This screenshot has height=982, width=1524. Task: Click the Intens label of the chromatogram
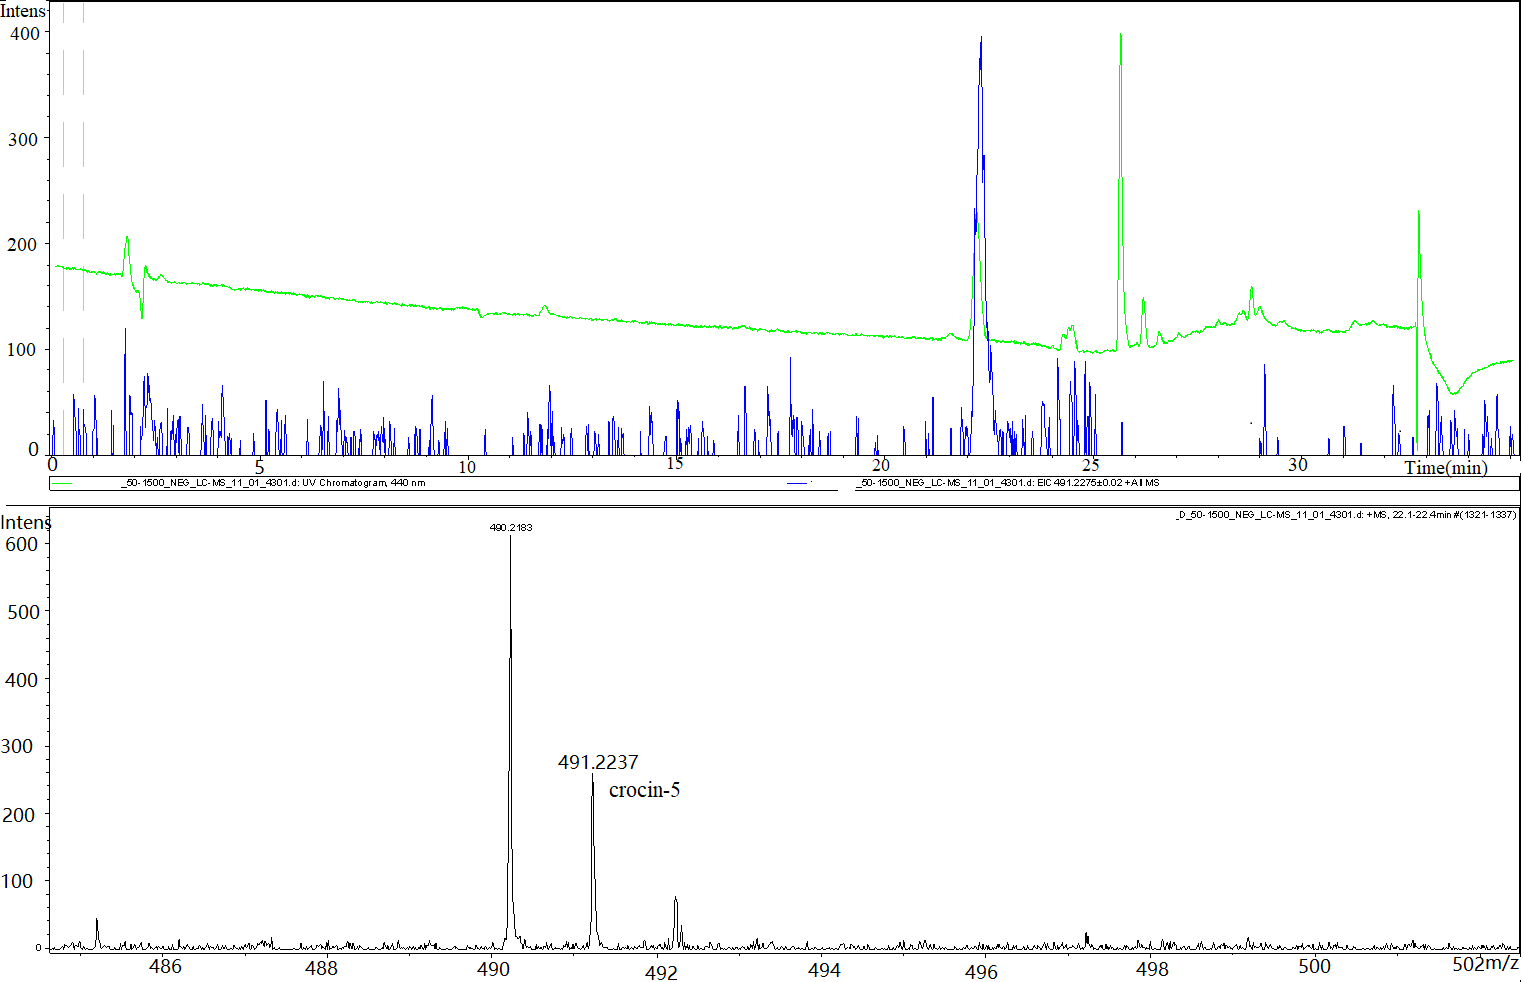(22, 11)
